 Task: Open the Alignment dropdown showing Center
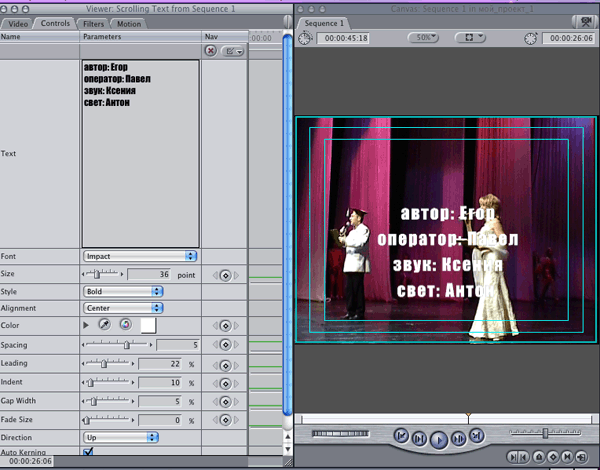(123, 308)
